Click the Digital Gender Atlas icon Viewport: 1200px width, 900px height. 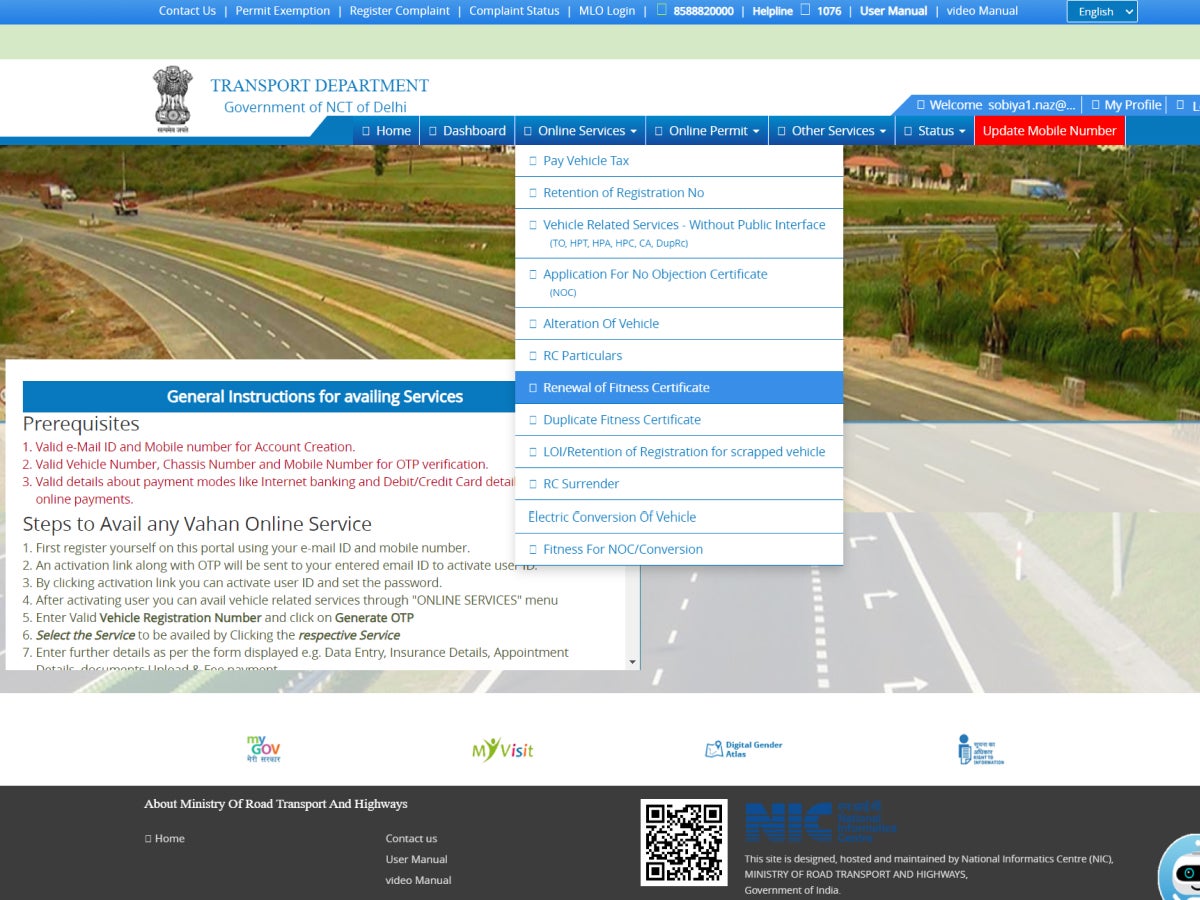click(743, 748)
